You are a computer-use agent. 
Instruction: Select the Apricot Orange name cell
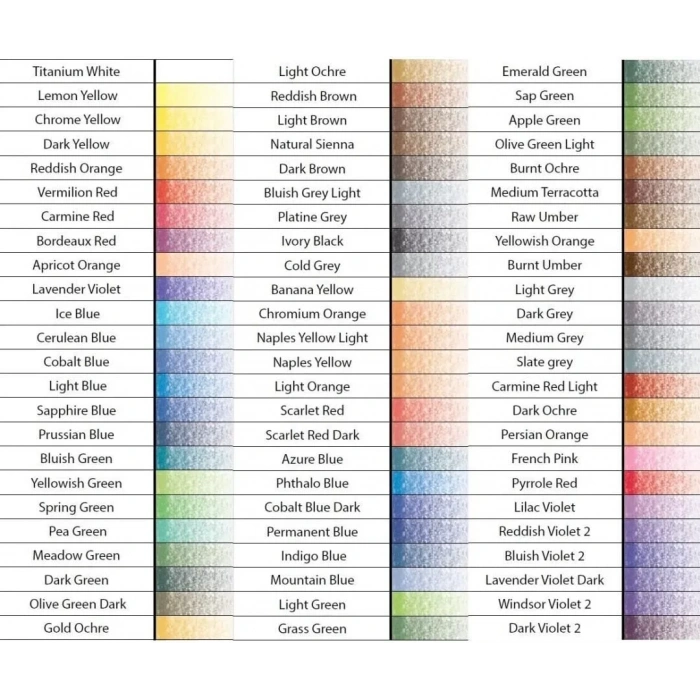[x=76, y=265]
